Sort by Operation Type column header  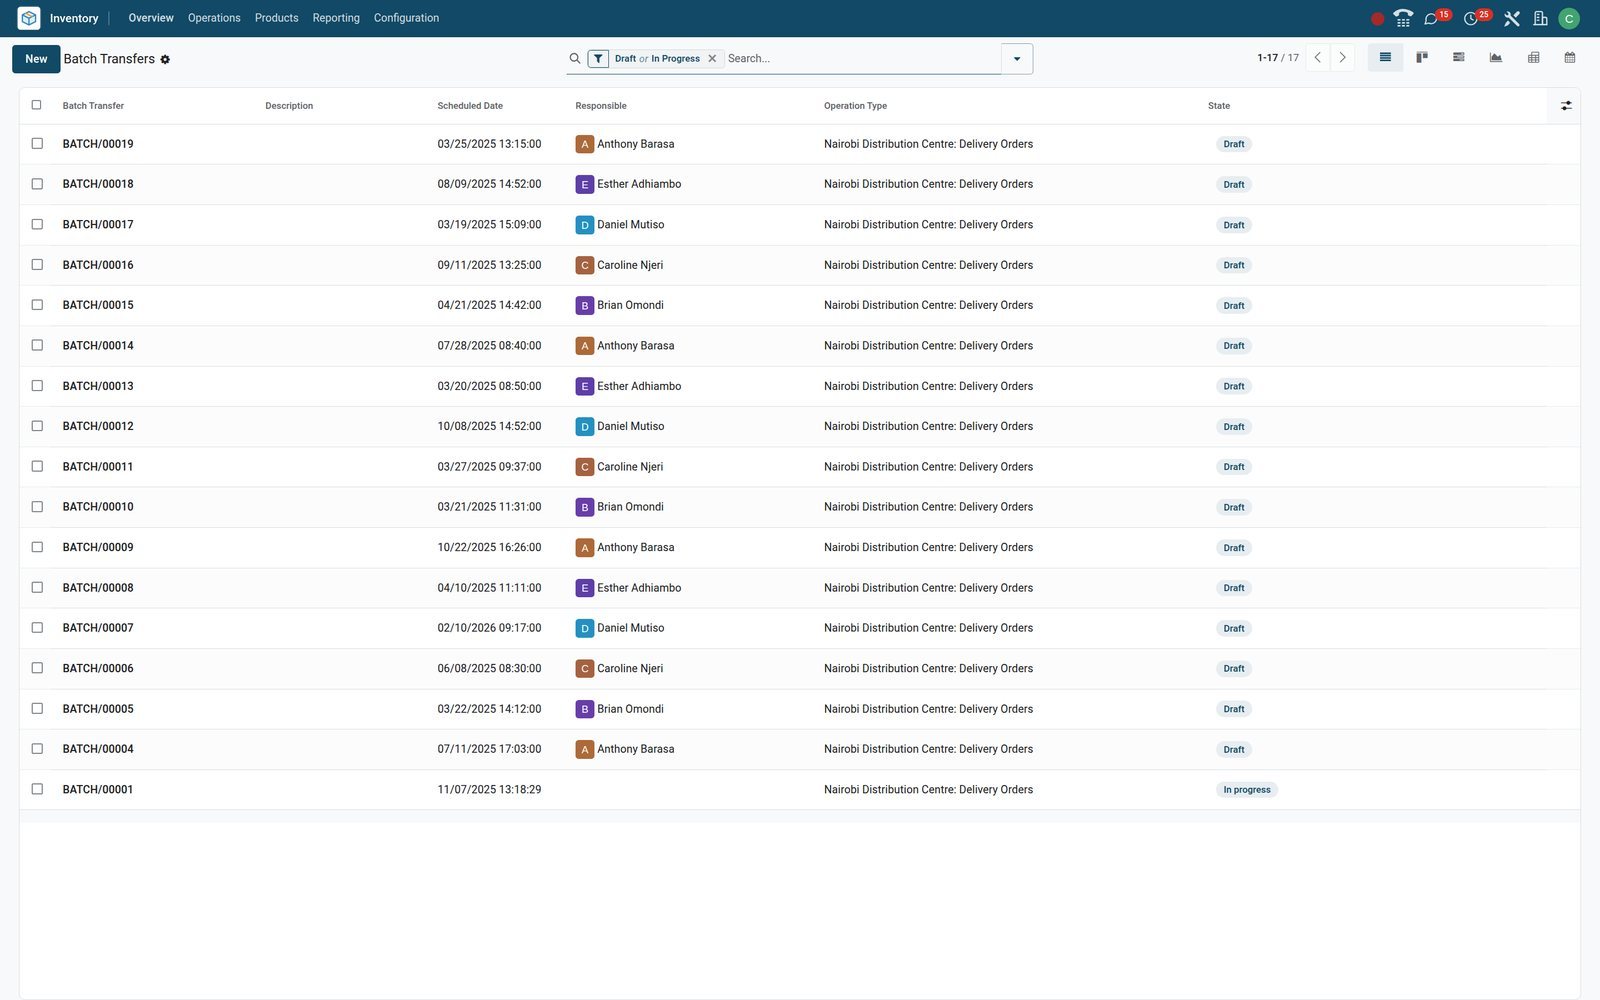855,106
